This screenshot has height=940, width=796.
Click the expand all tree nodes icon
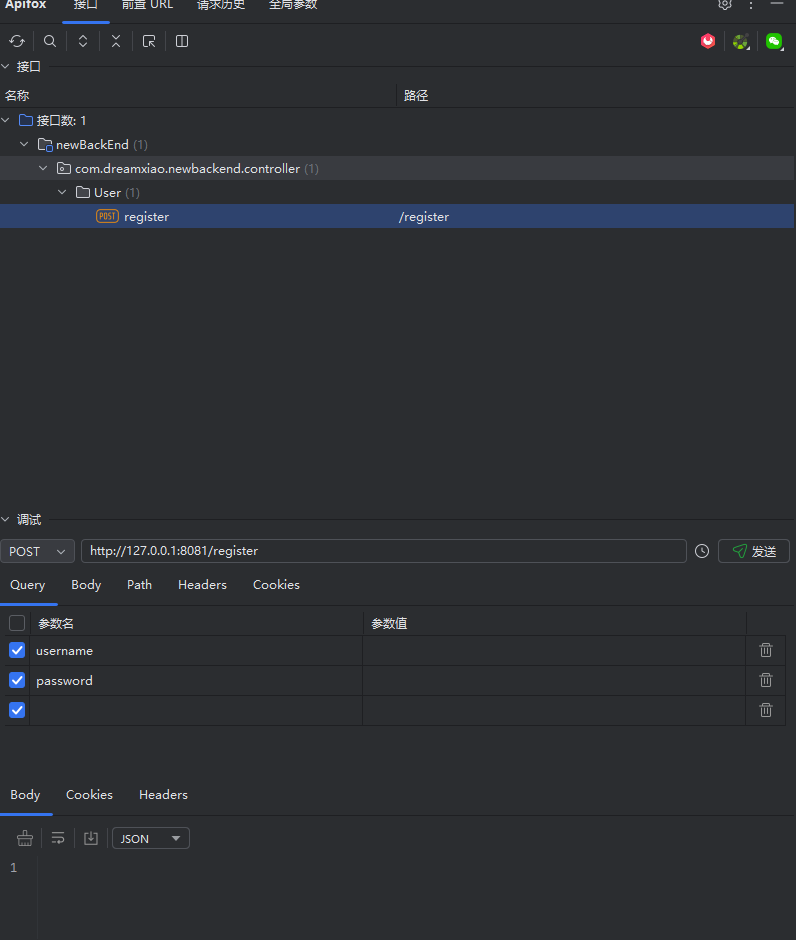[x=83, y=41]
